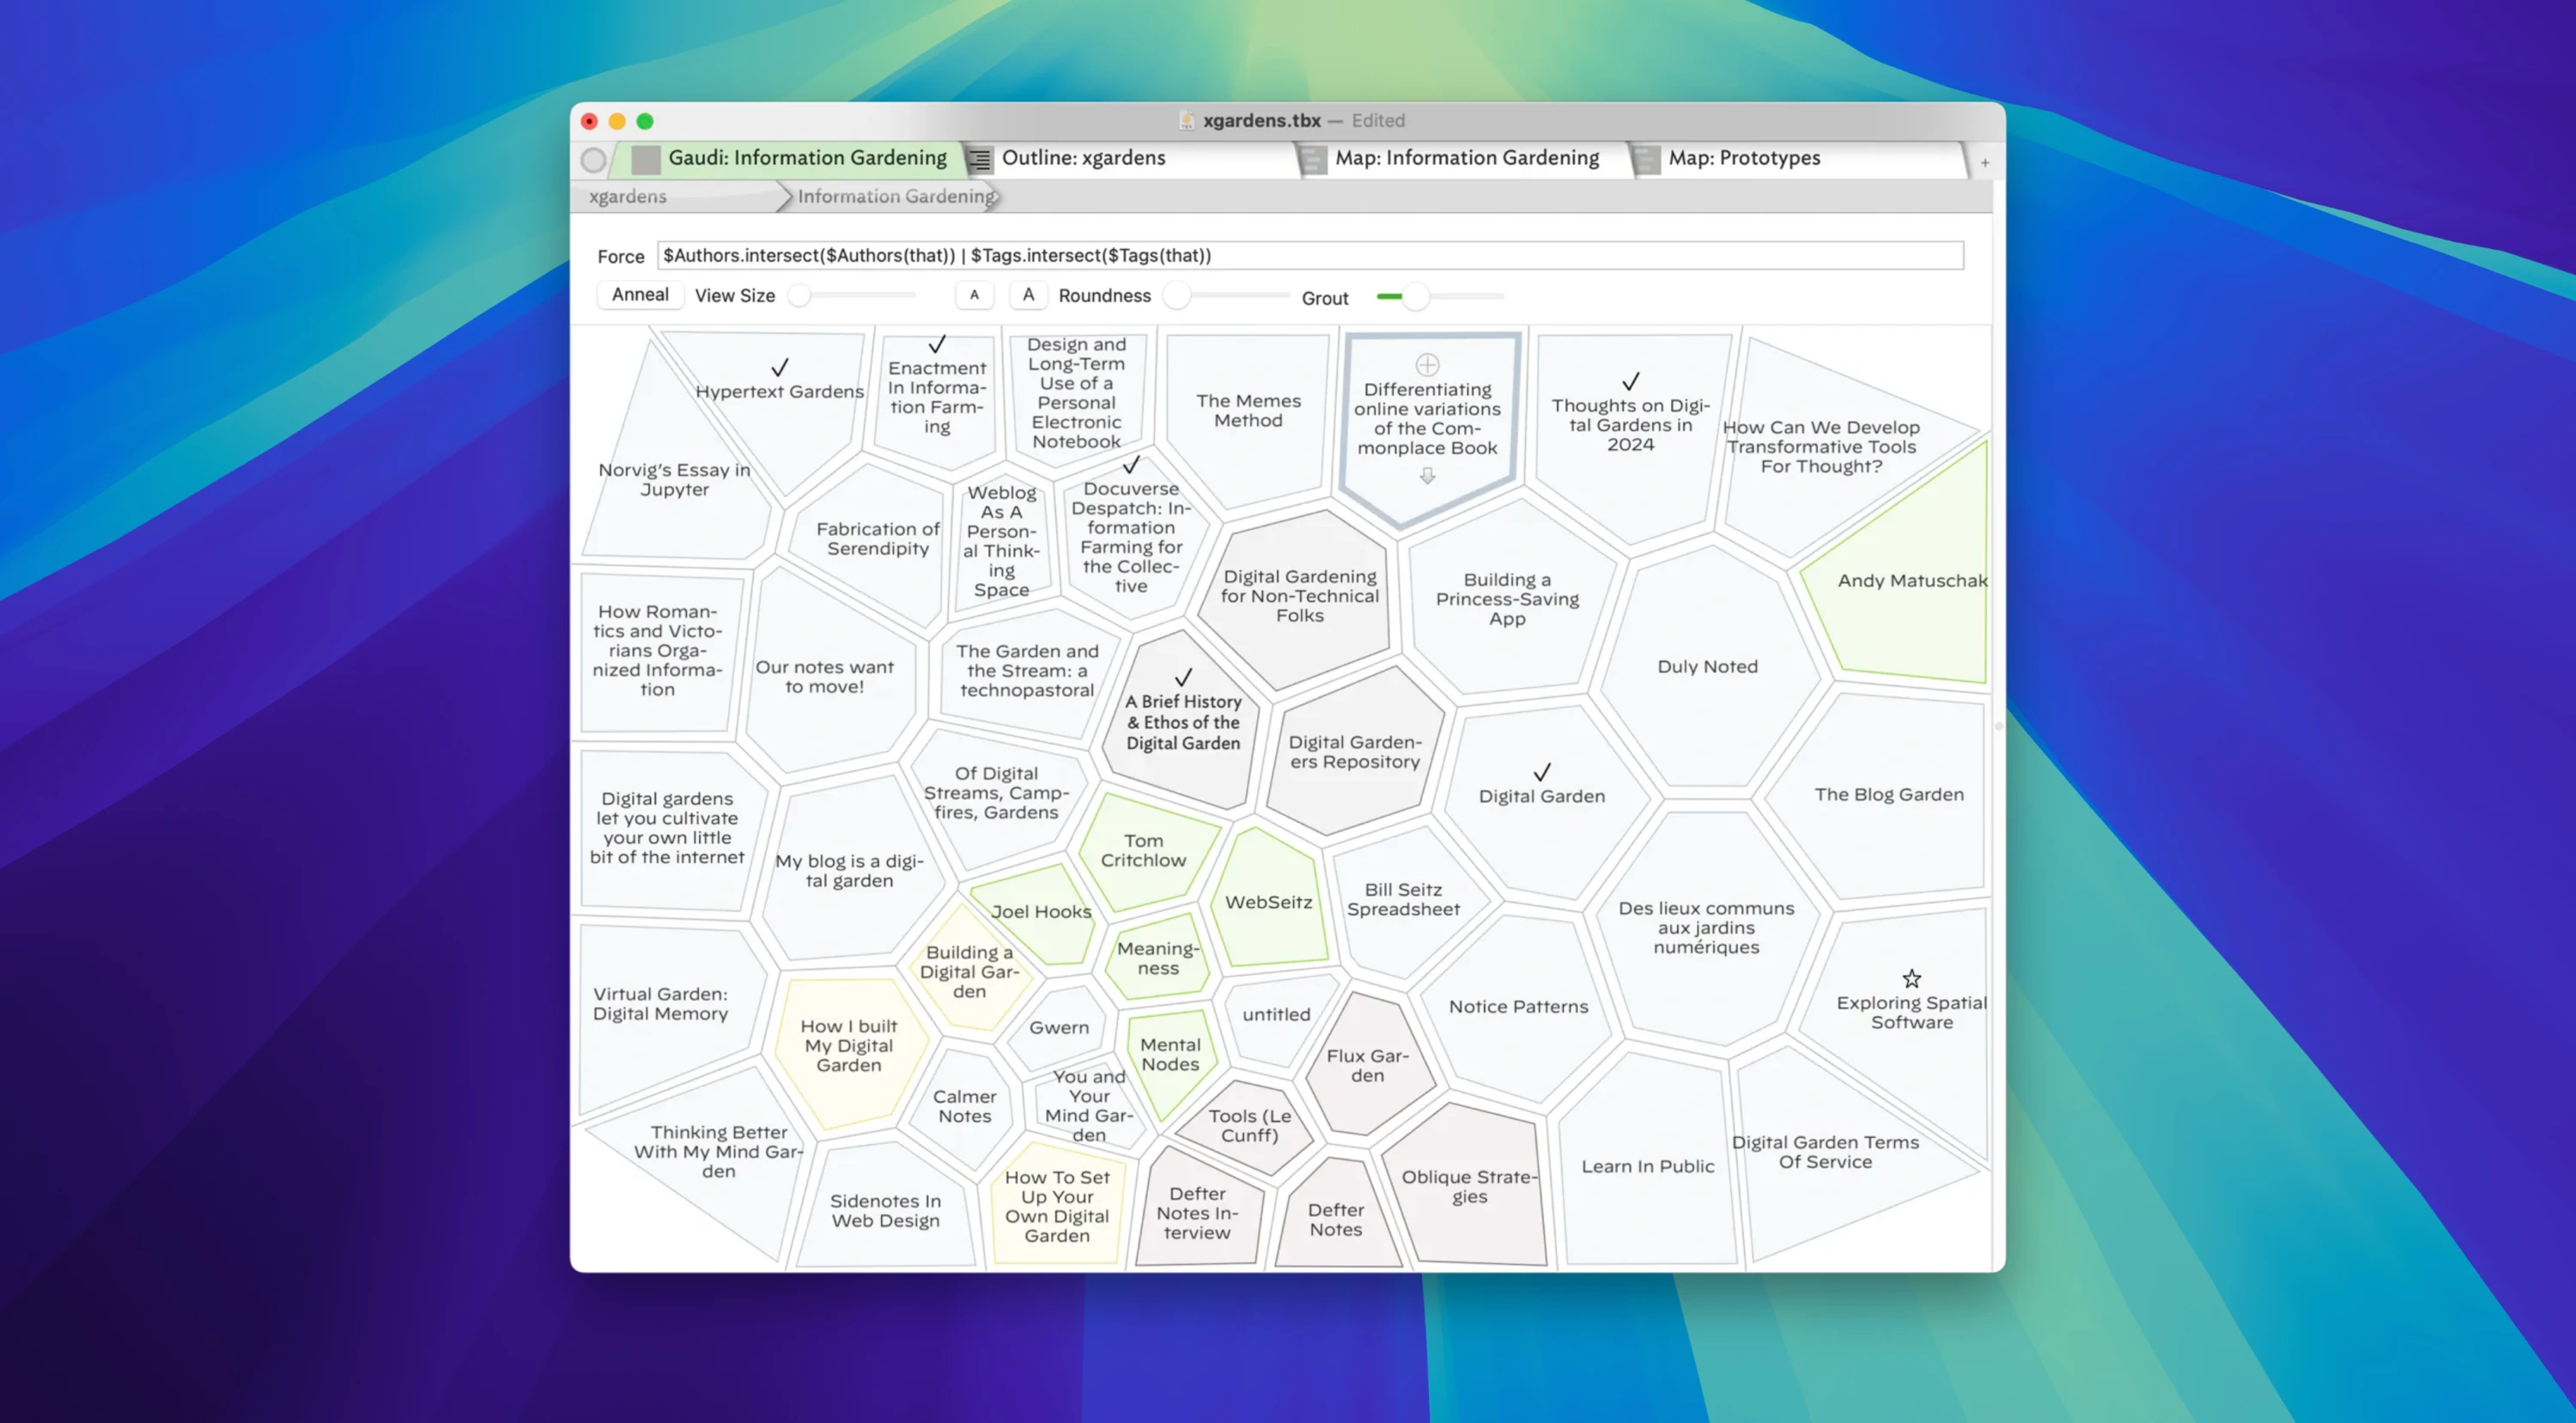Viewport: 2576px width, 1423px height.
Task: Click the Grout slider knob
Action: pyautogui.click(x=1414, y=297)
